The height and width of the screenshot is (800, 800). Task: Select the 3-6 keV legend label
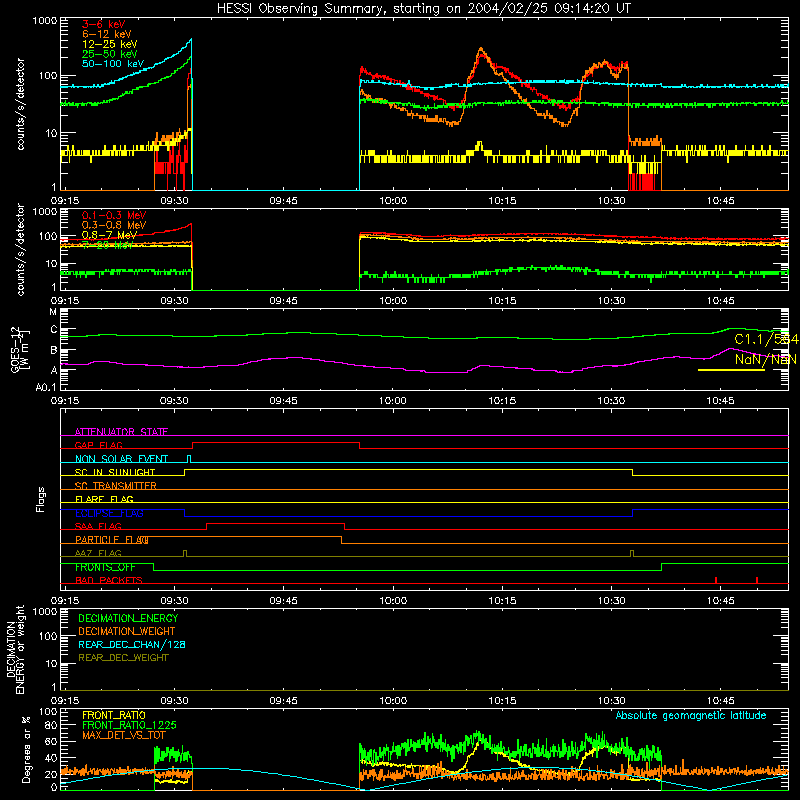click(103, 24)
